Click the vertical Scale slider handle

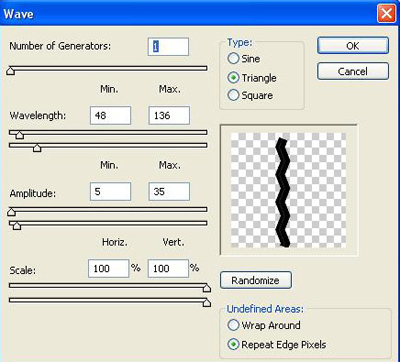point(207,302)
